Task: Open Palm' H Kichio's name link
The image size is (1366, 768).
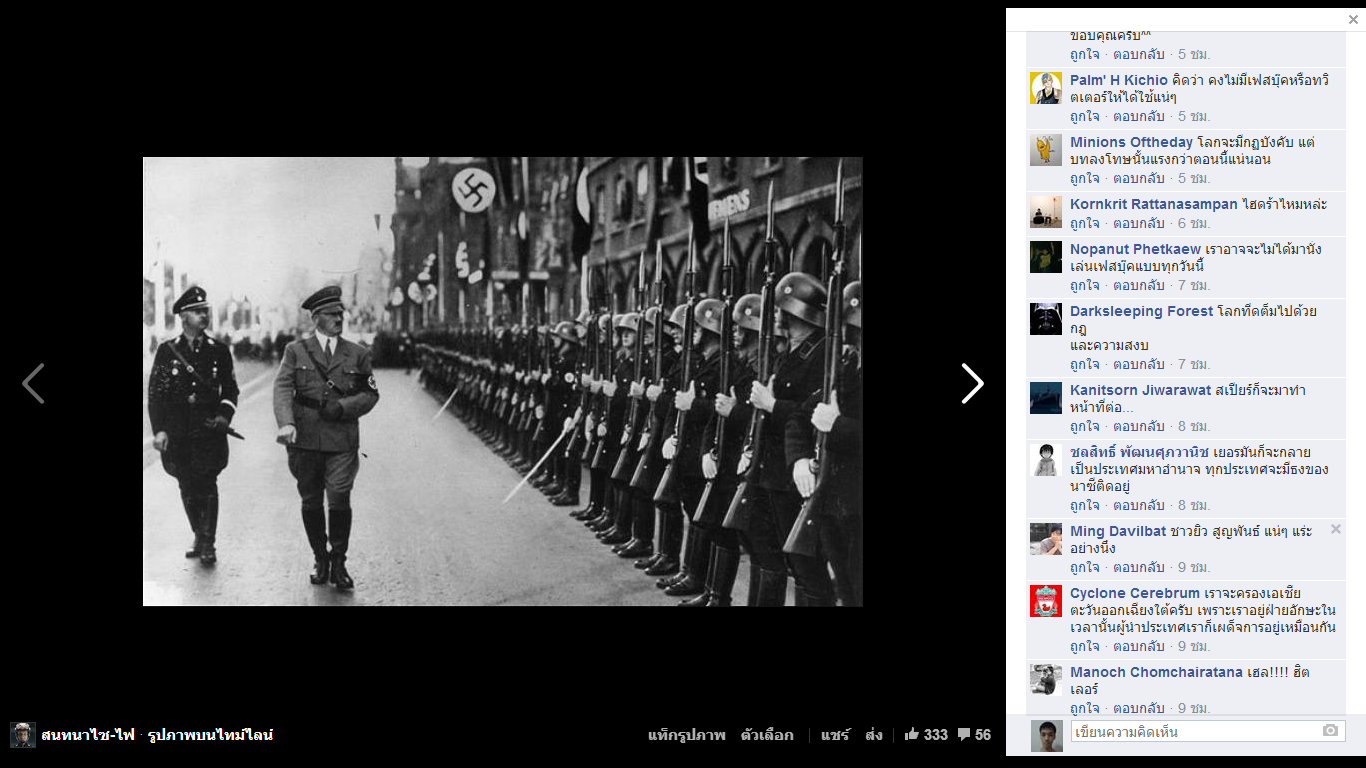Action: tap(1119, 80)
